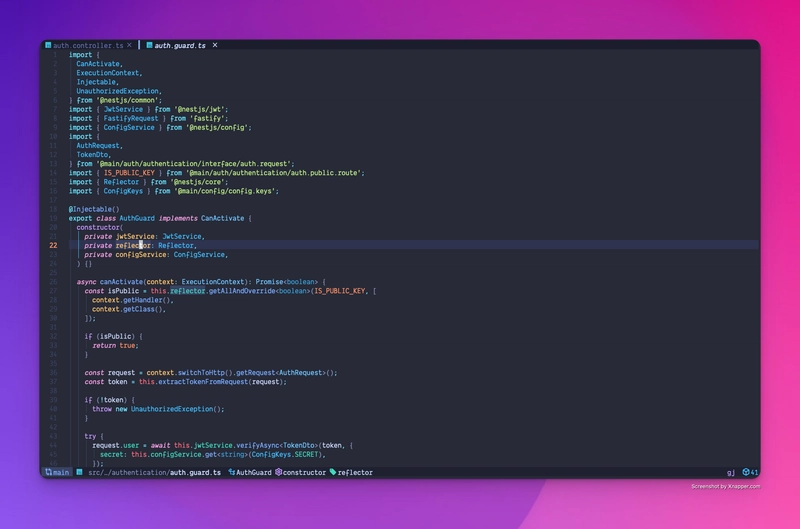
Task: Click the 'main' branch name in status bar
Action: 61,472
